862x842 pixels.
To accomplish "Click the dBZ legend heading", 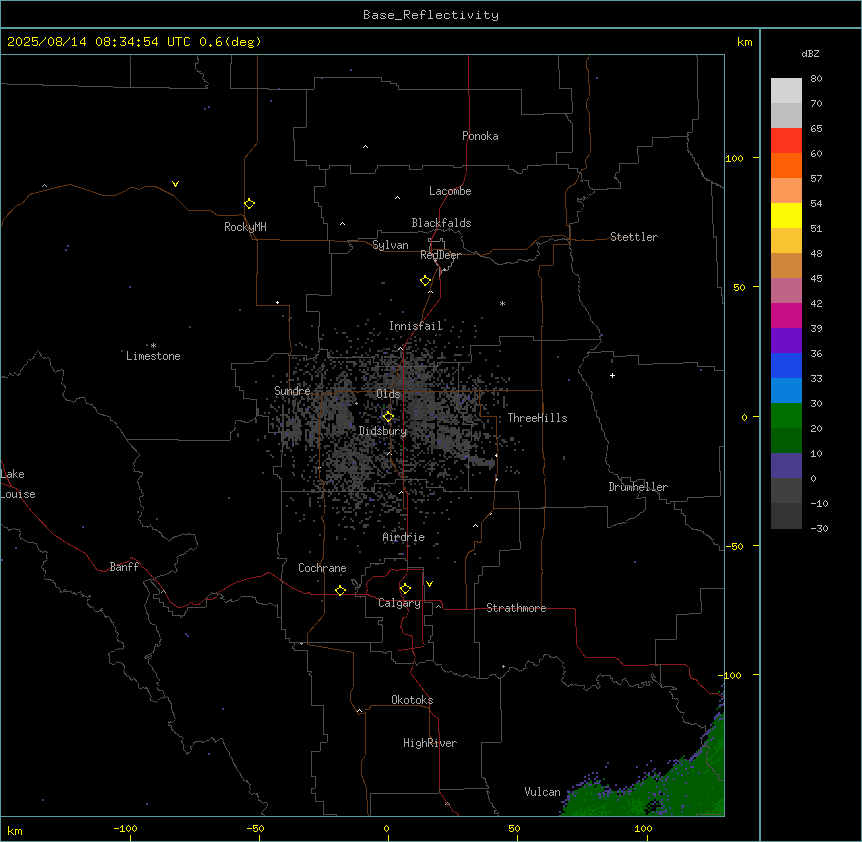I will [810, 53].
